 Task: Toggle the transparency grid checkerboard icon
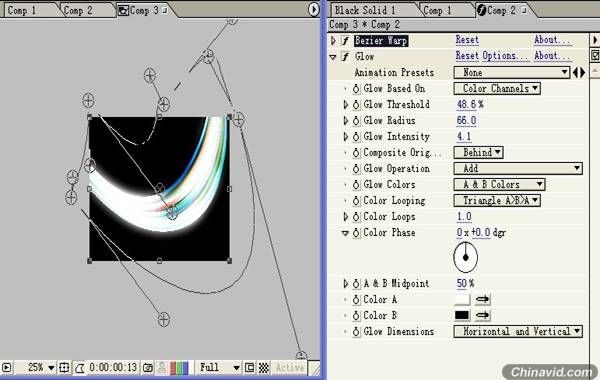pyautogui.click(x=264, y=368)
